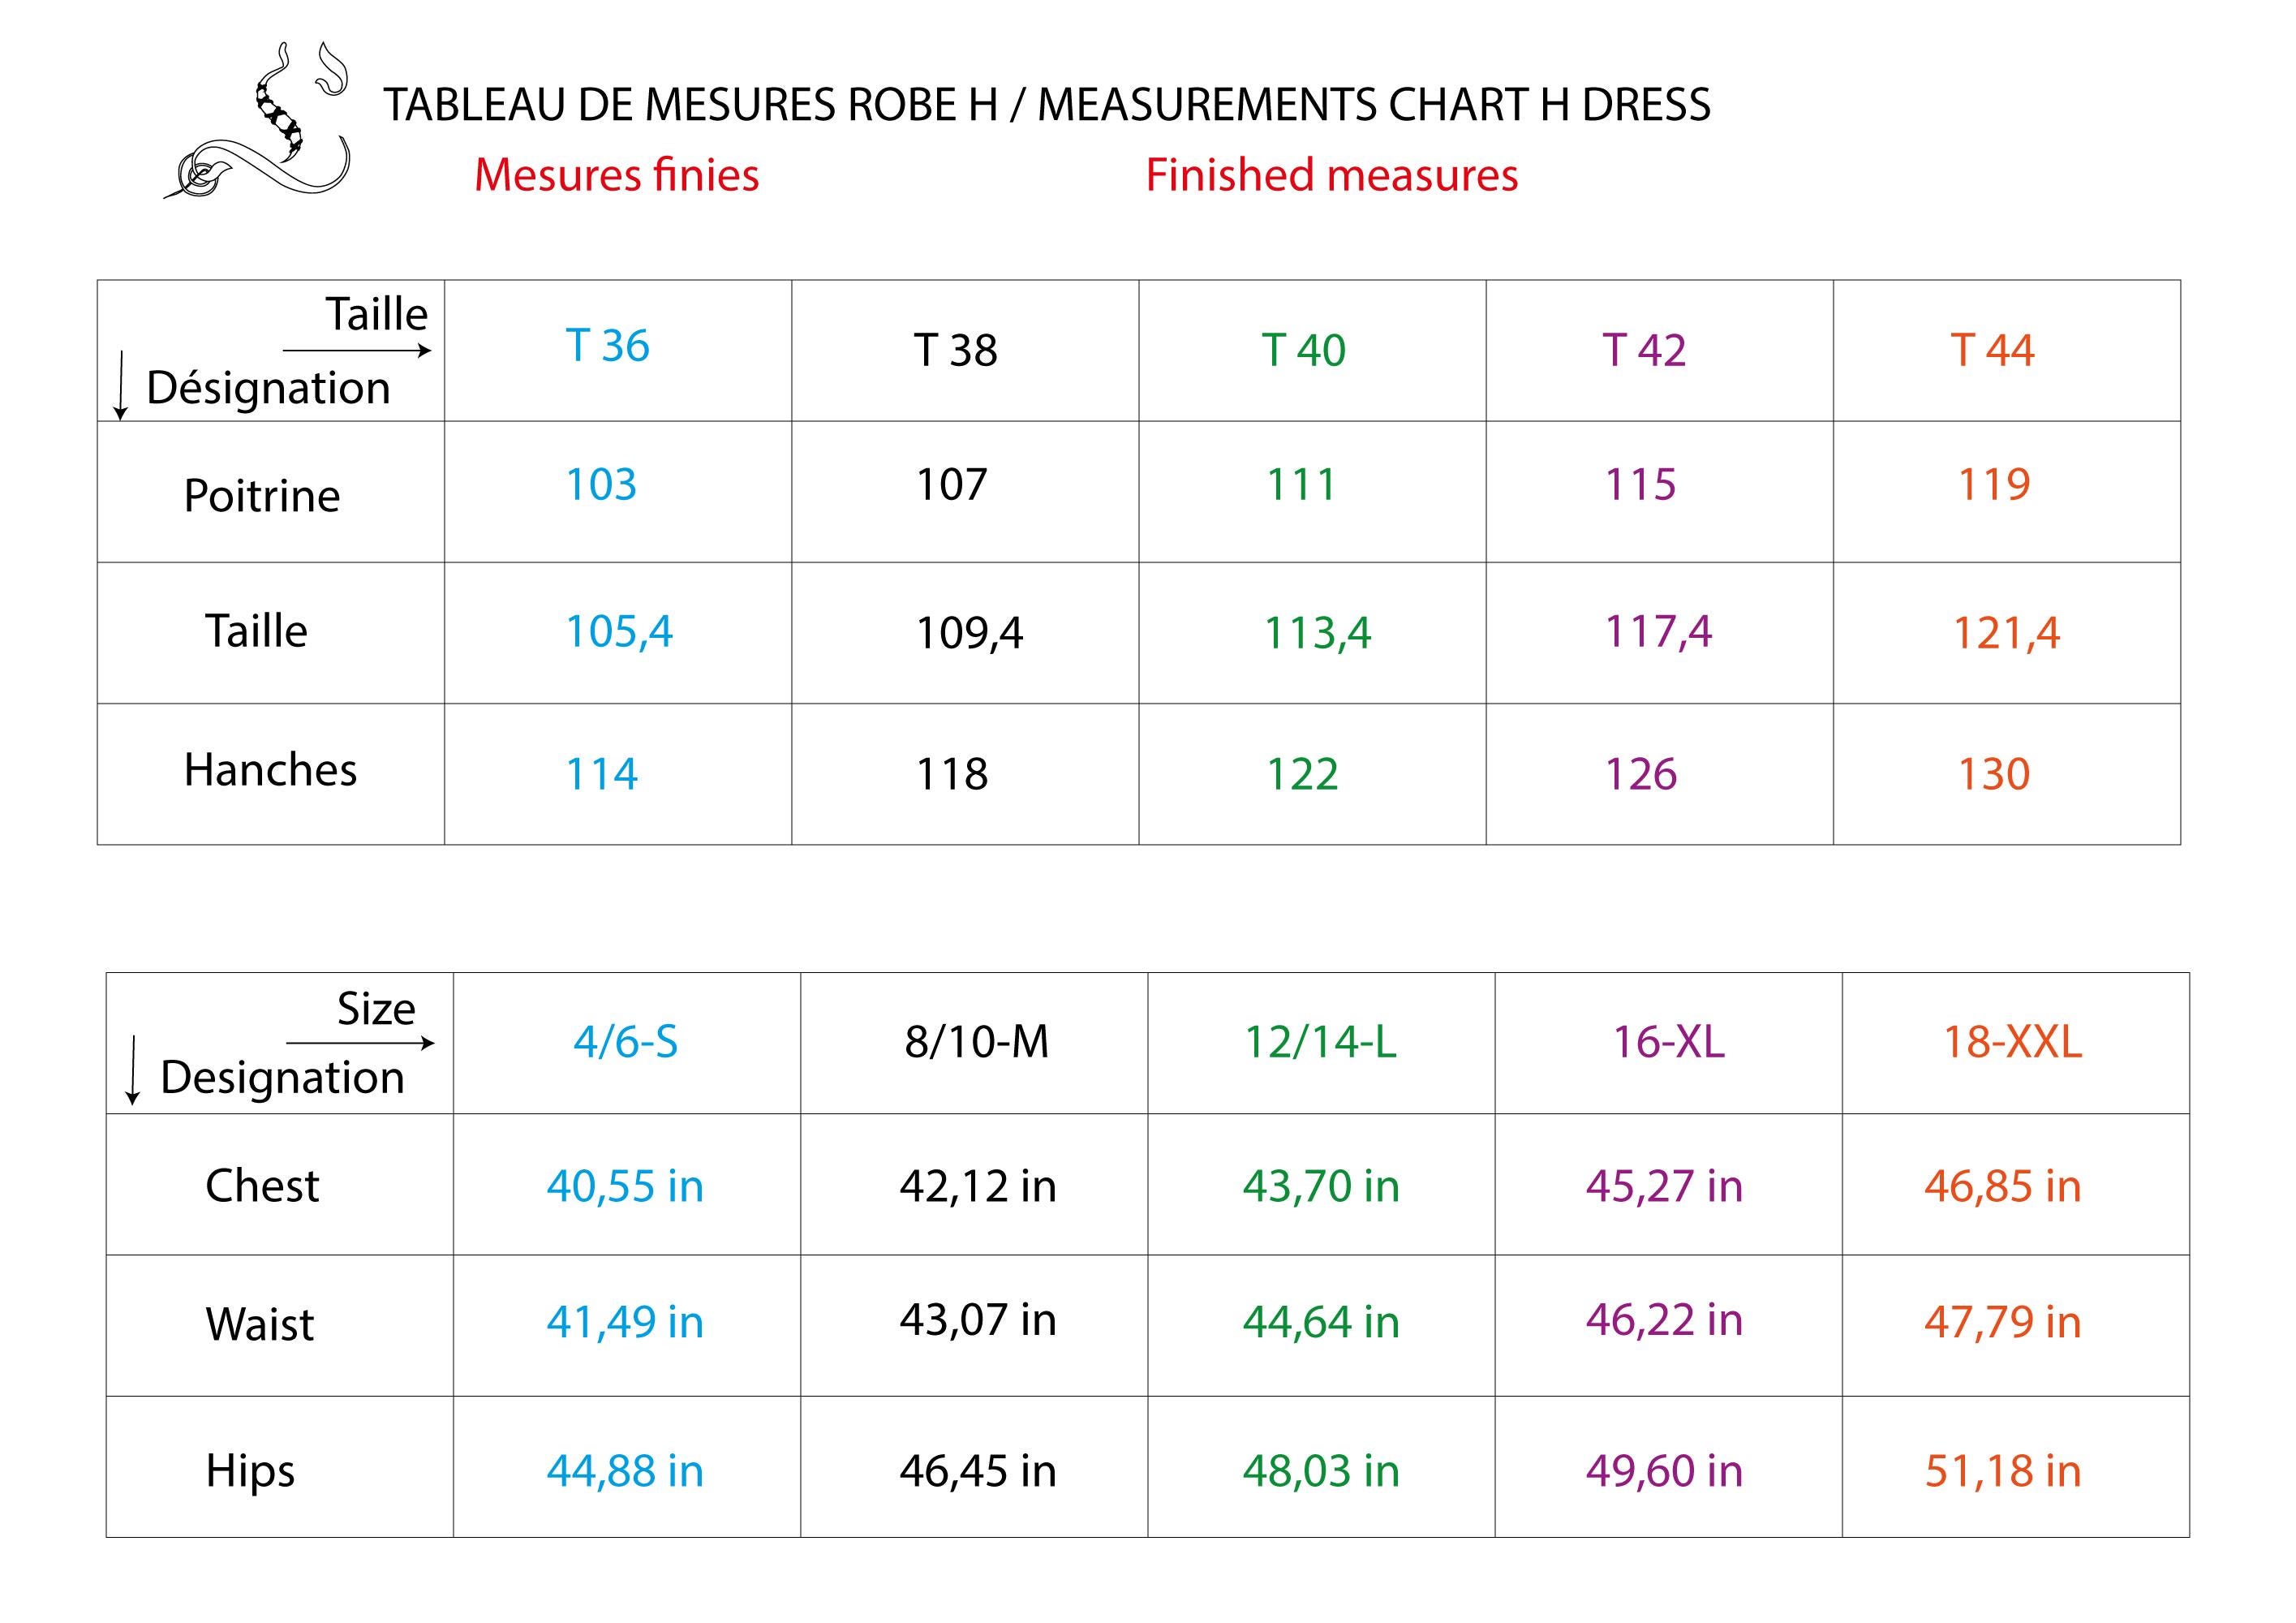Viewport: 2296px width, 1623px height.
Task: Click the down arrow beside Désignation
Action: 121,385
